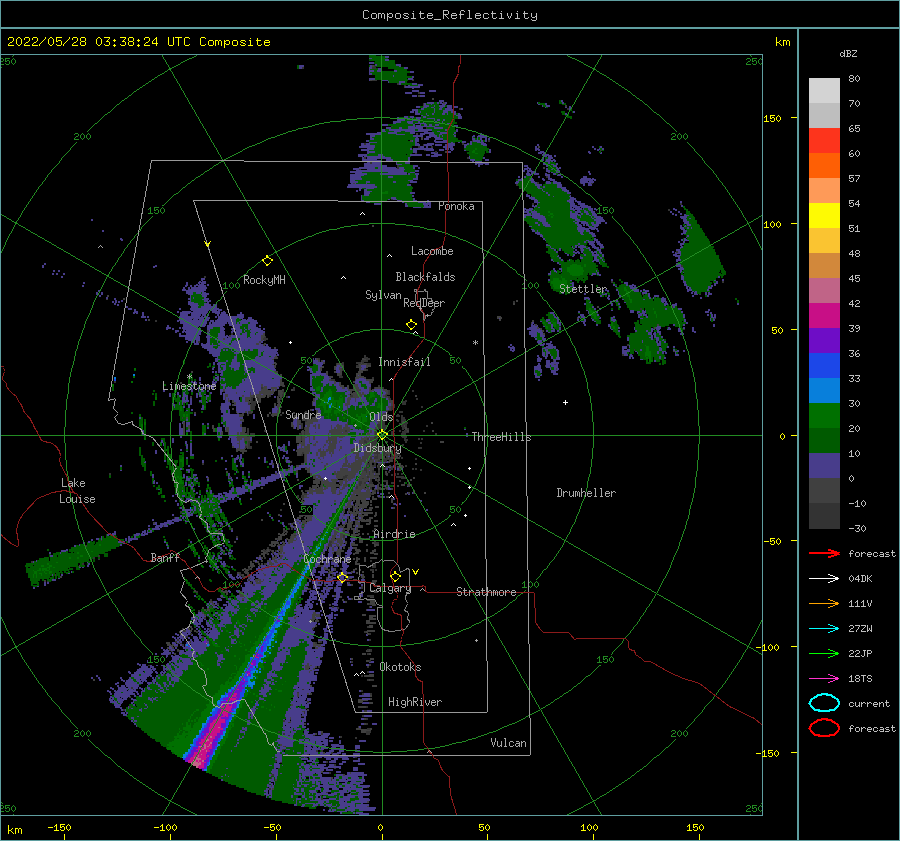Pick the light gray 70-80 dBZ swatch
Viewport: 900px width, 841px height.
[824, 91]
